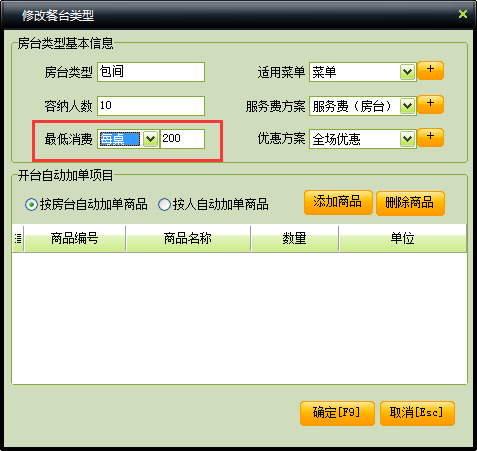This screenshot has height=451, width=477.
Task: Click the 添加商品 button
Action: 338,202
